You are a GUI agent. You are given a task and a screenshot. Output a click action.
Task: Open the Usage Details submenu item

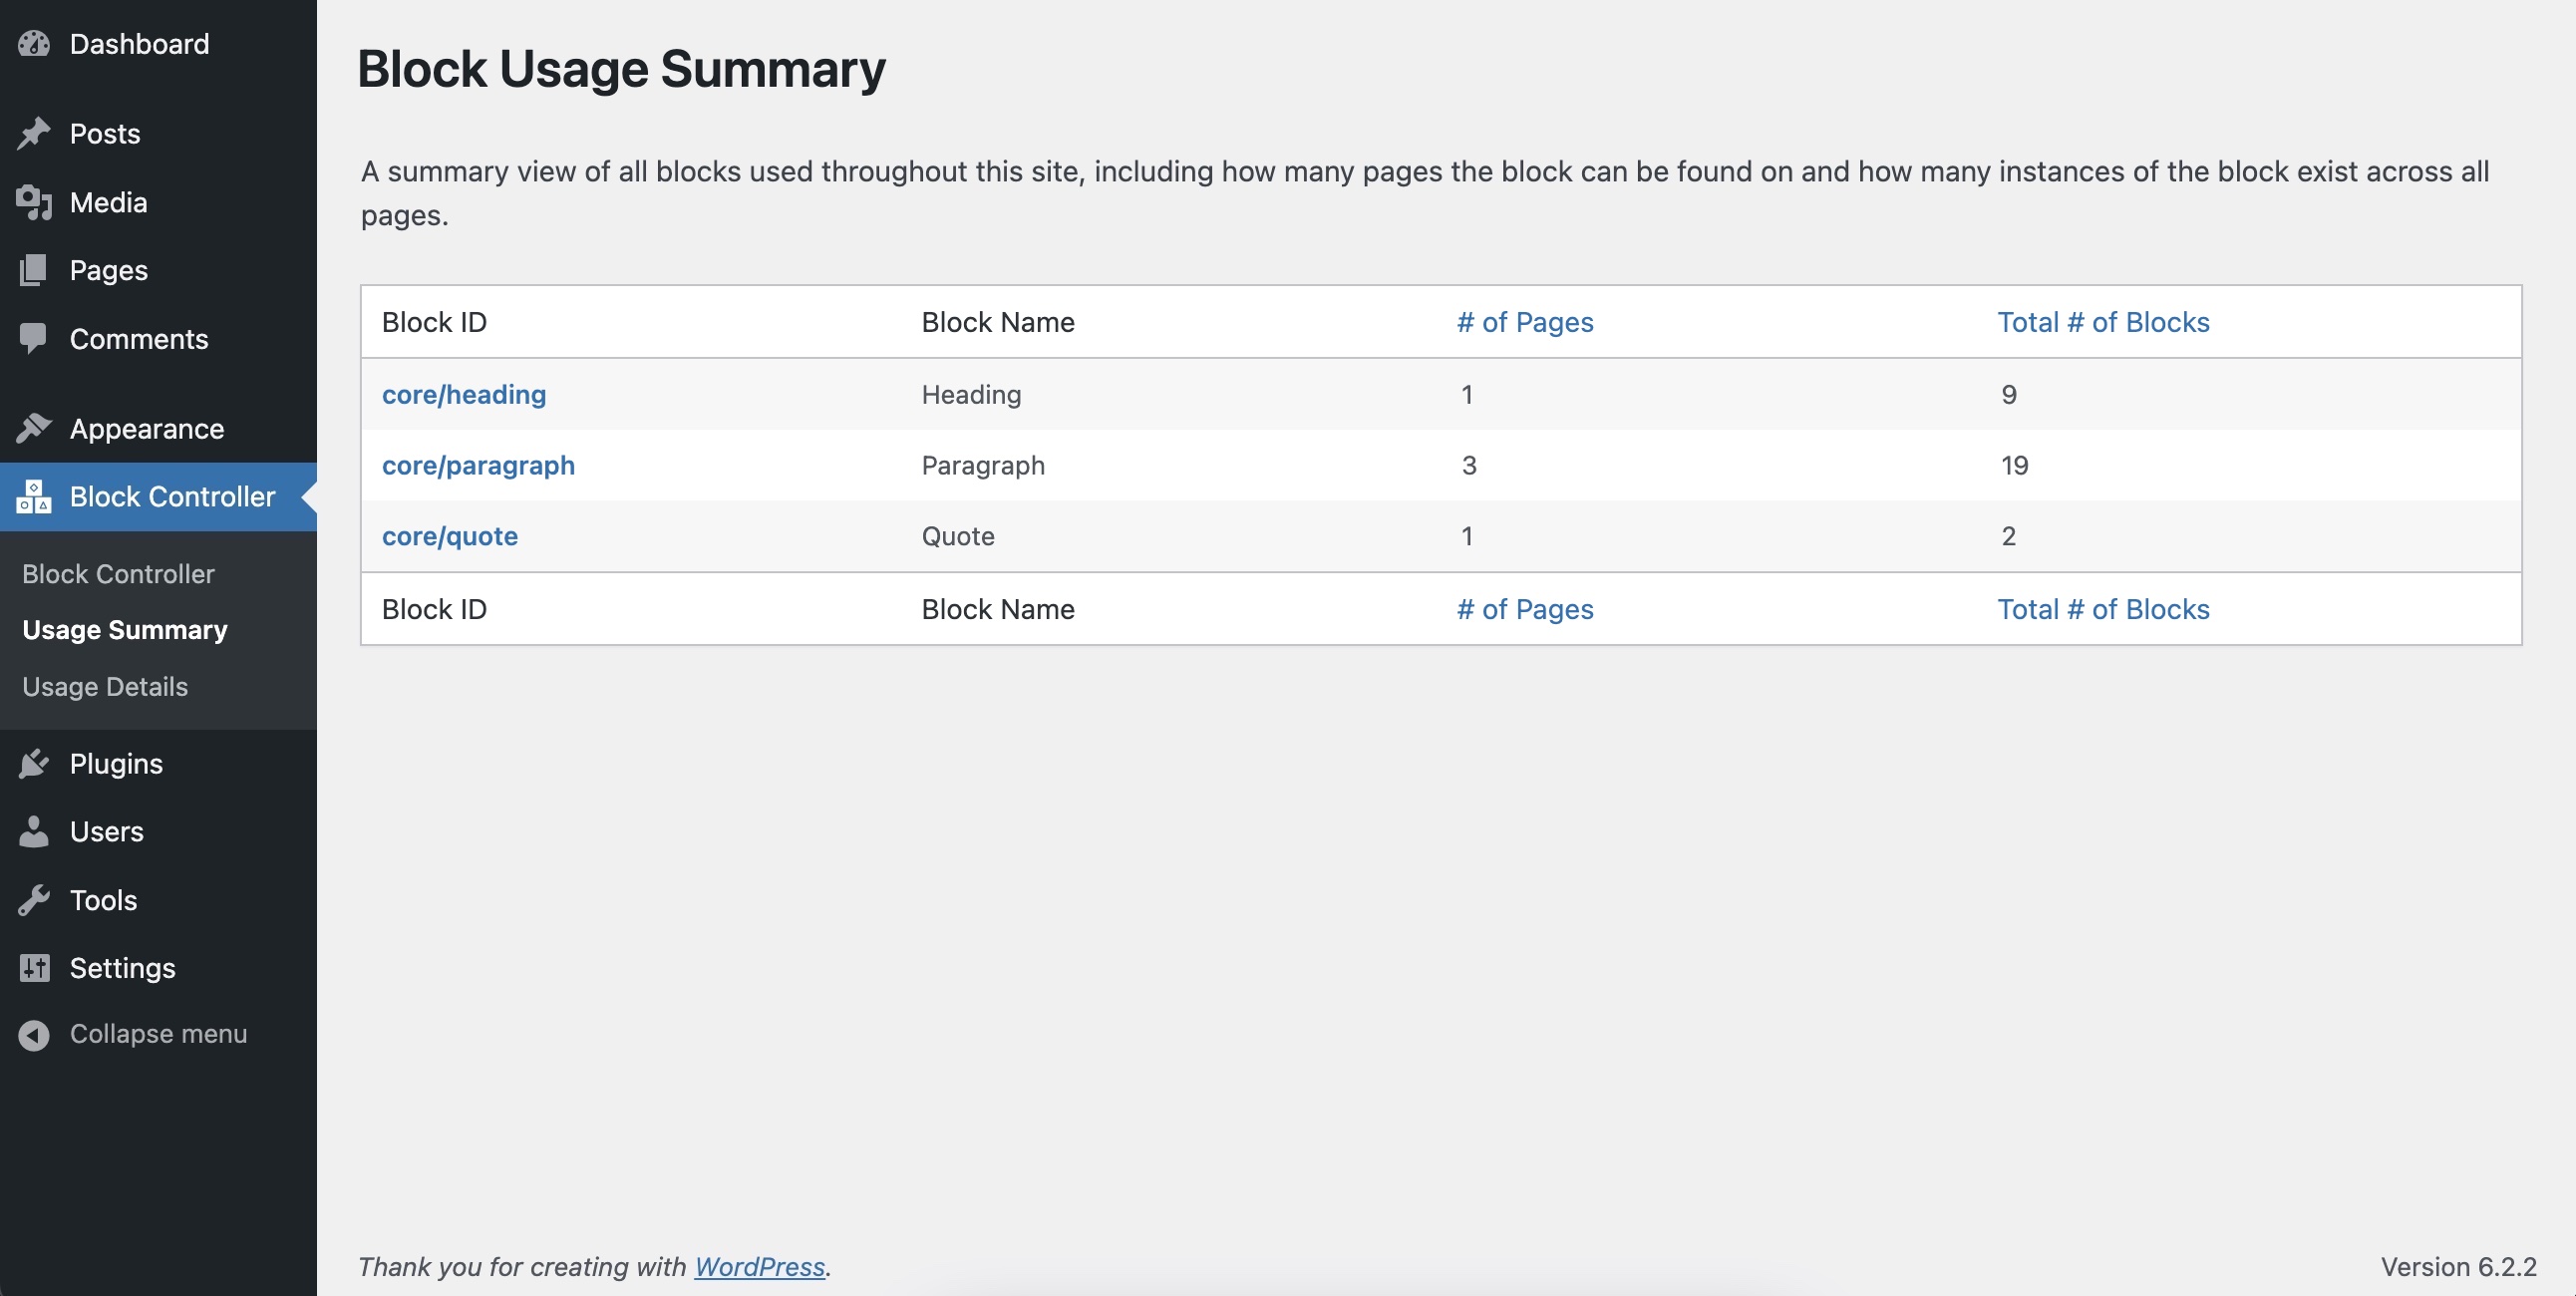[x=105, y=686]
